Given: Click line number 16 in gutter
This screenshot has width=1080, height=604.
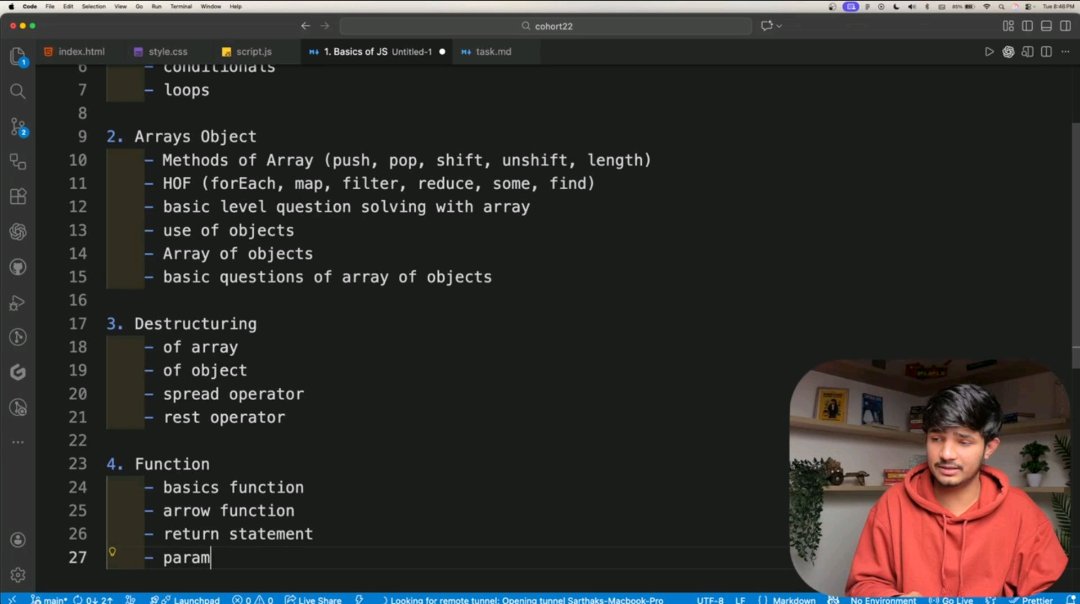Looking at the screenshot, I should 78,300.
